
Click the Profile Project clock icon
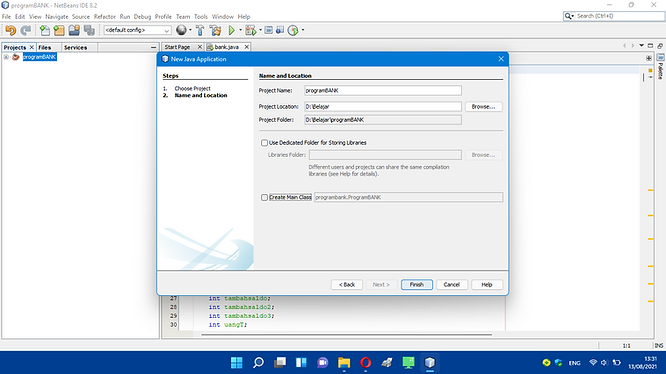point(293,30)
